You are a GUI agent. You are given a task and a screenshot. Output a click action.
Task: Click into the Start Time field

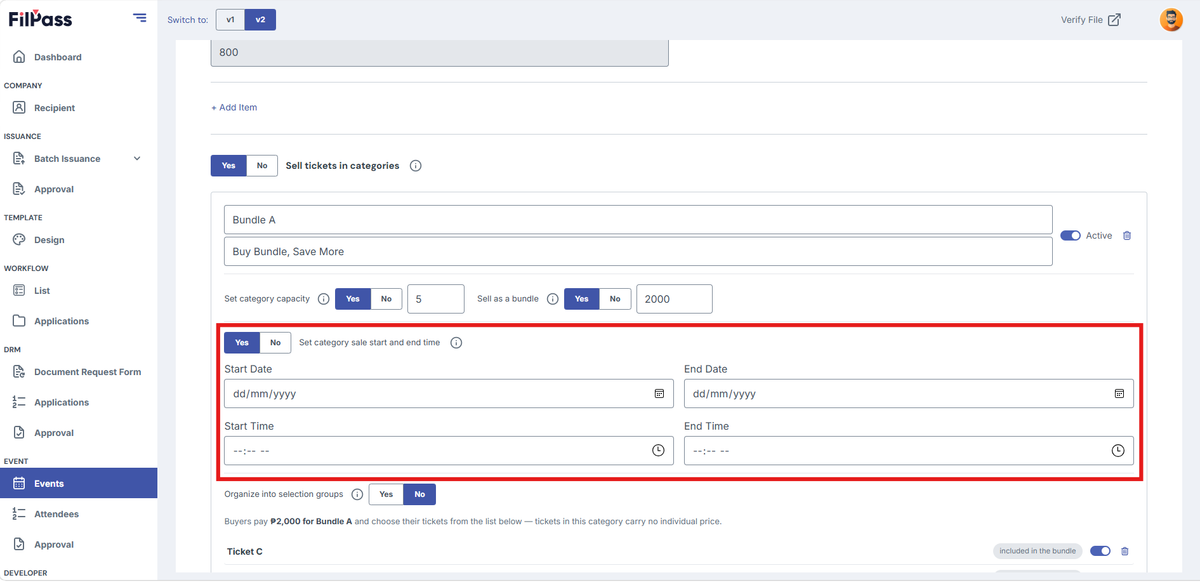pyautogui.click(x=449, y=451)
